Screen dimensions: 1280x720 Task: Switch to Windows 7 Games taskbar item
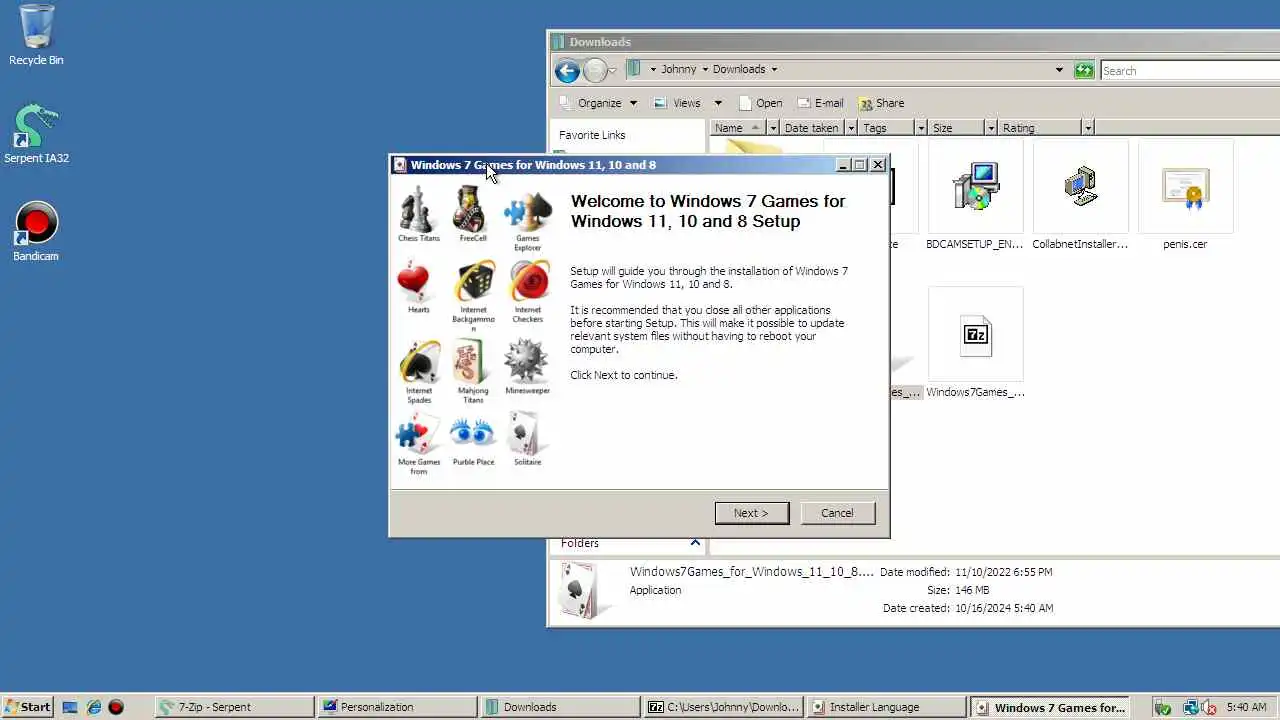(1050, 707)
